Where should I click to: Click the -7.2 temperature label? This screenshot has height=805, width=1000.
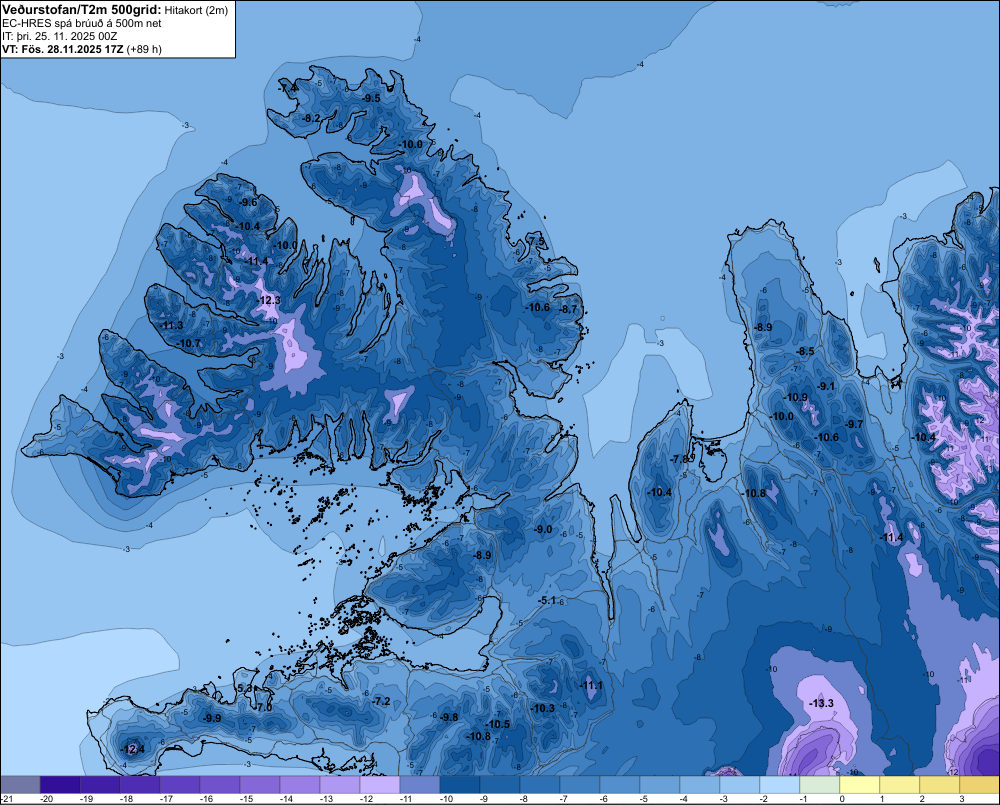pyautogui.click(x=381, y=701)
